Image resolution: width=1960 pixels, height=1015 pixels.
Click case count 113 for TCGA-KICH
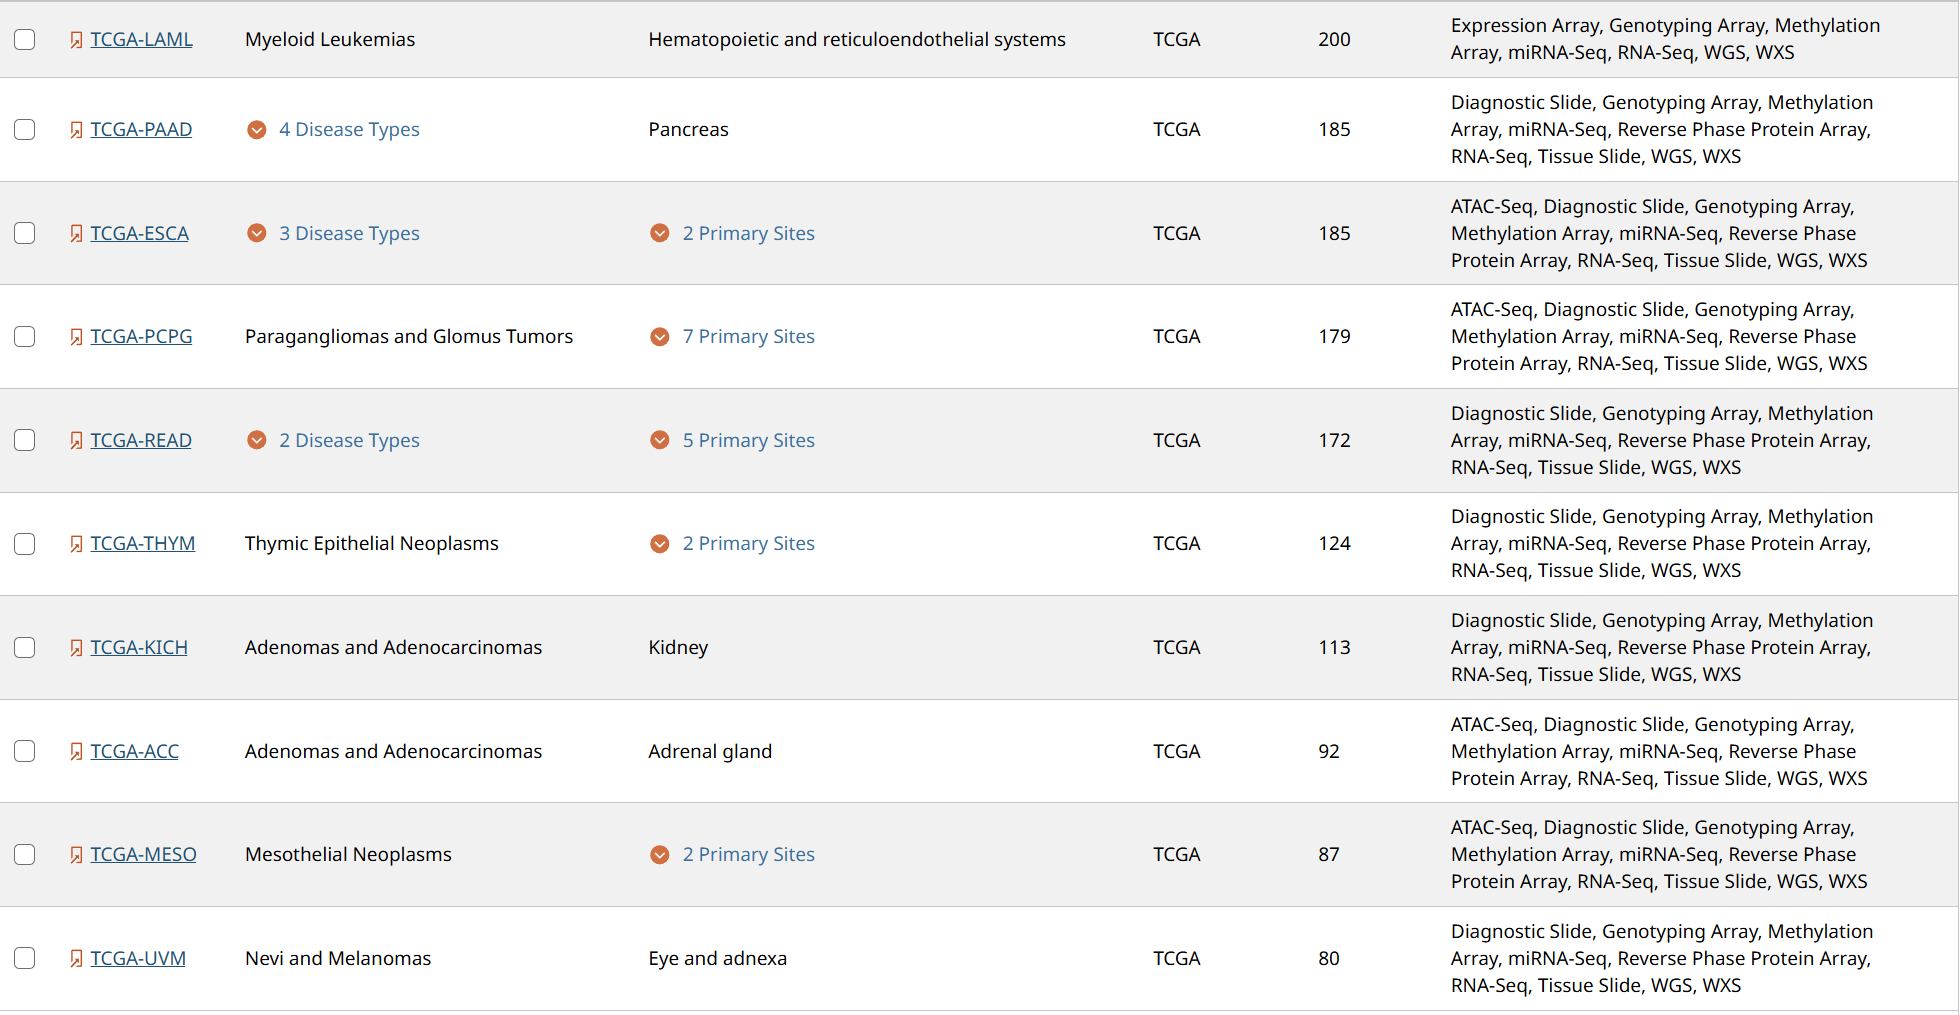[1334, 647]
